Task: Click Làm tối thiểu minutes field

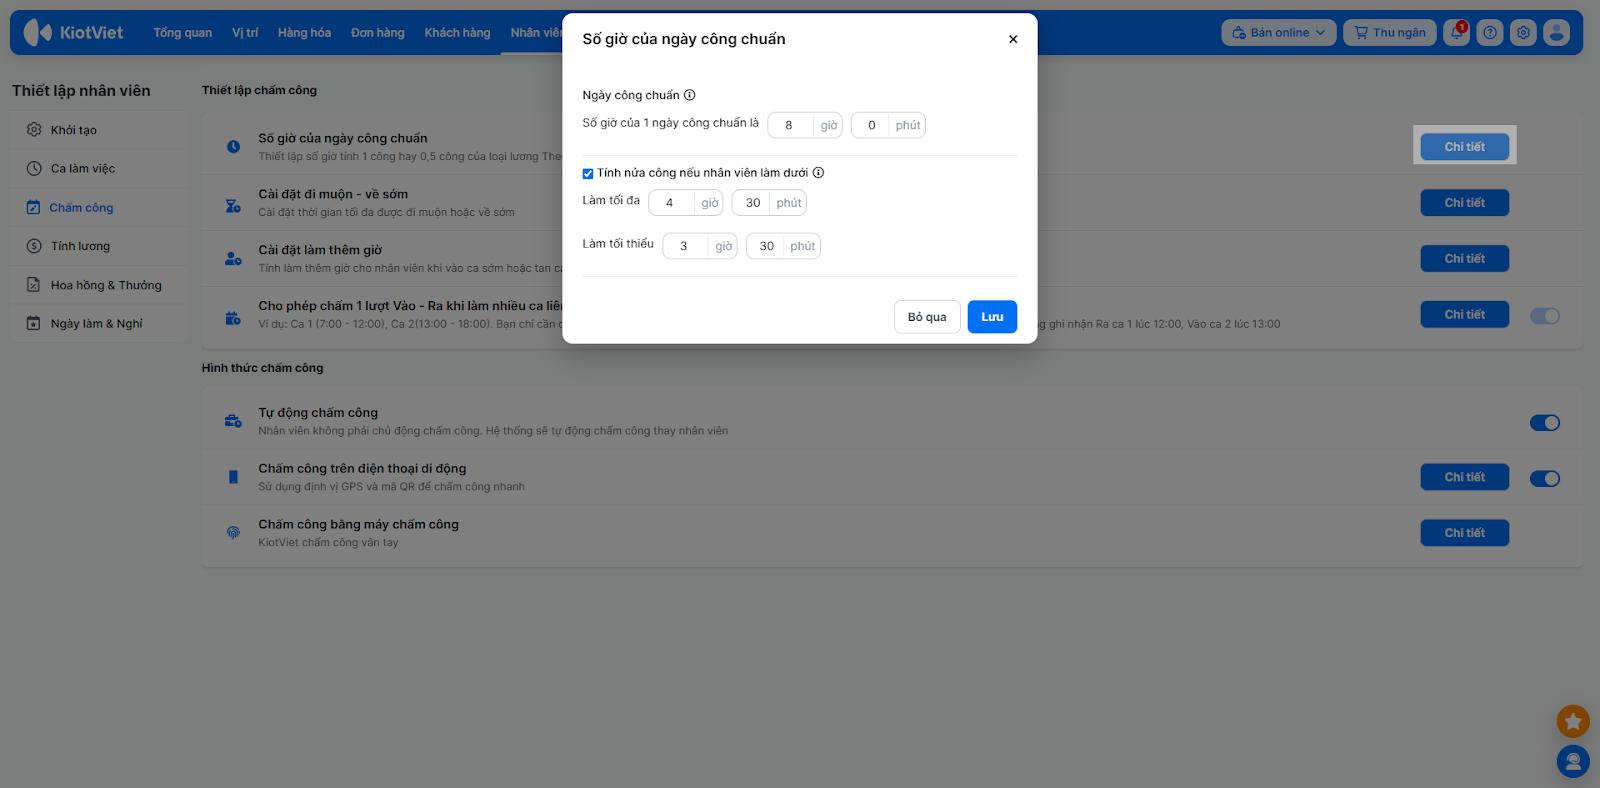Action: click(766, 246)
